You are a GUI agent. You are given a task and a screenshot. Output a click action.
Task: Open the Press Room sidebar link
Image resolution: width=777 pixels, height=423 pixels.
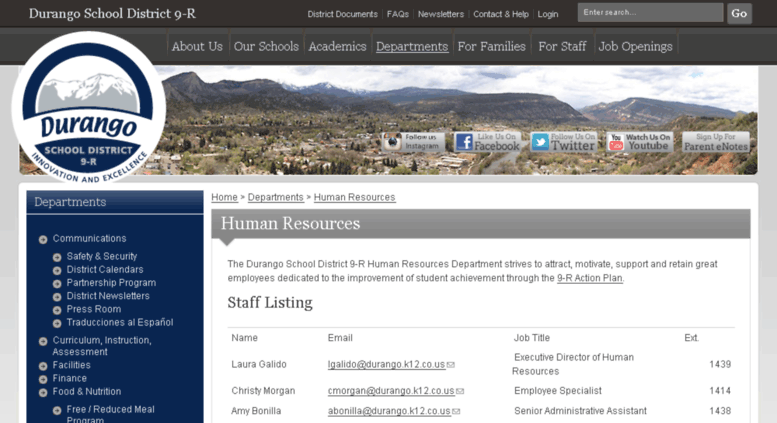pyautogui.click(x=94, y=309)
